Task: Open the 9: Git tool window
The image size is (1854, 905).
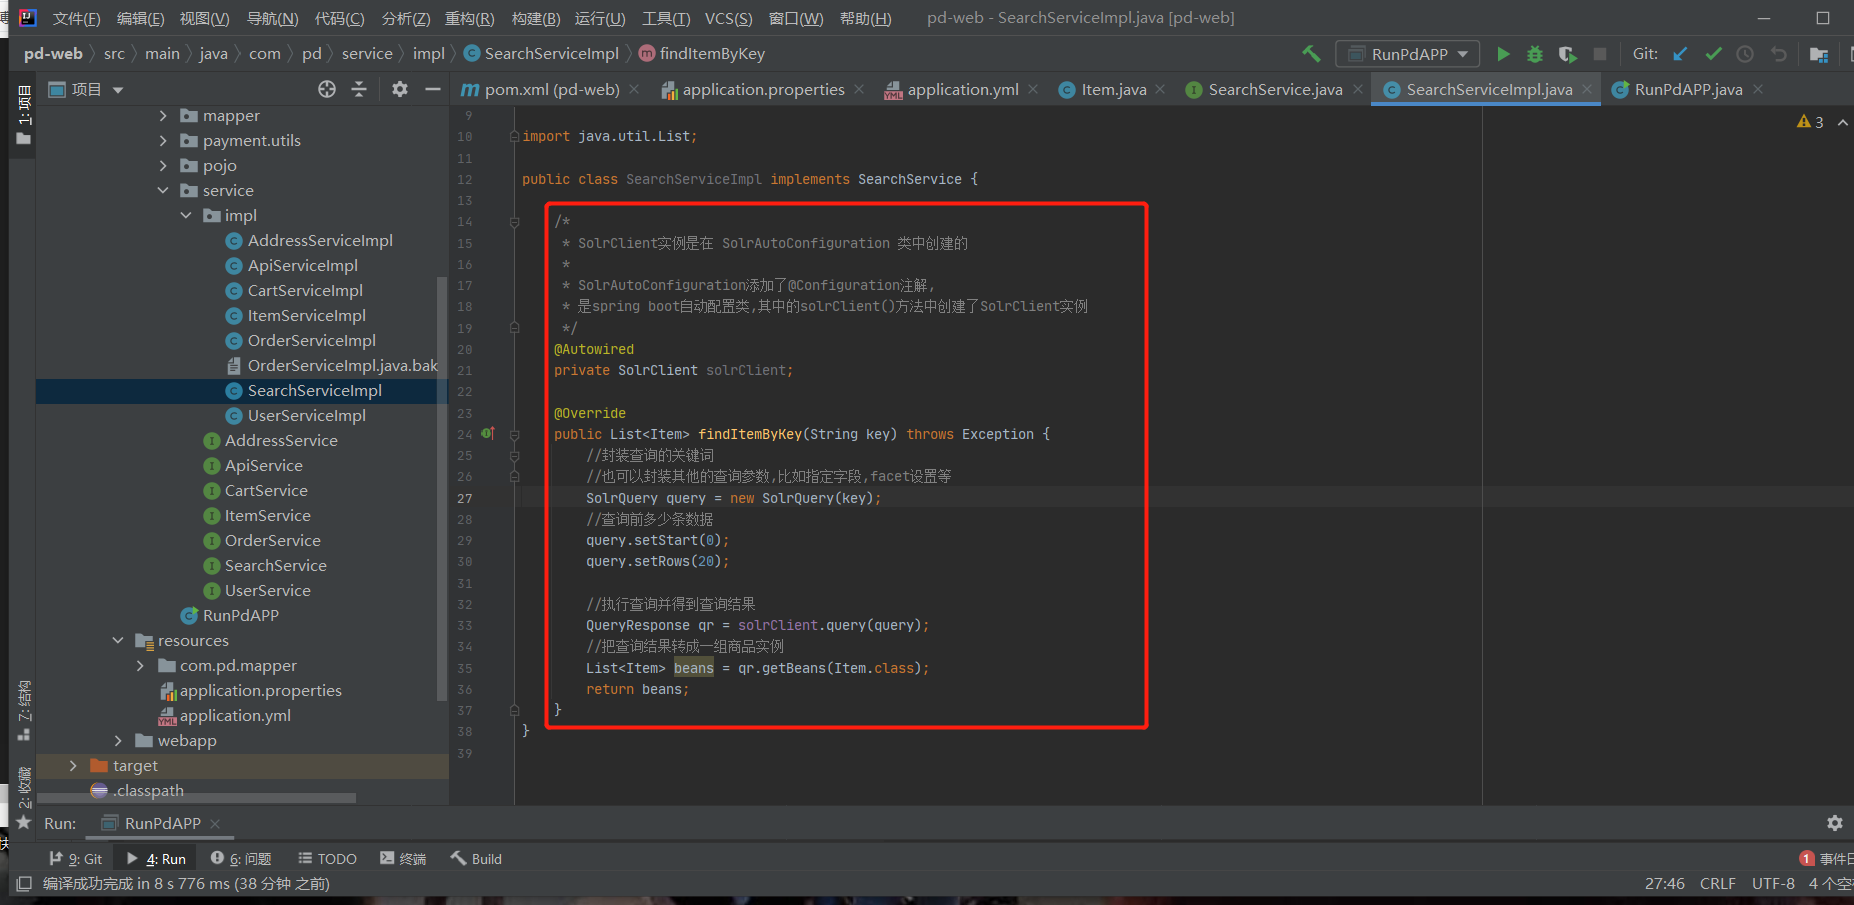Action: tap(76, 859)
